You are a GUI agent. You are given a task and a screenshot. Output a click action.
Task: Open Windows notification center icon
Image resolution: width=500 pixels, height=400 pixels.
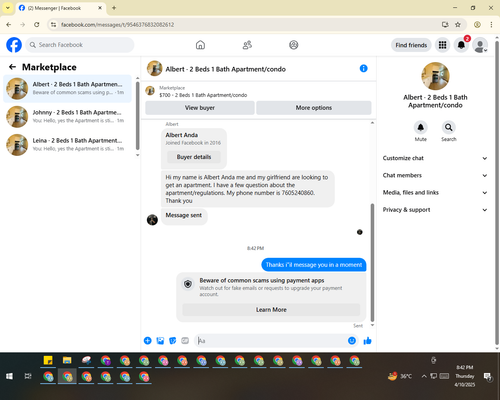[x=488, y=376]
